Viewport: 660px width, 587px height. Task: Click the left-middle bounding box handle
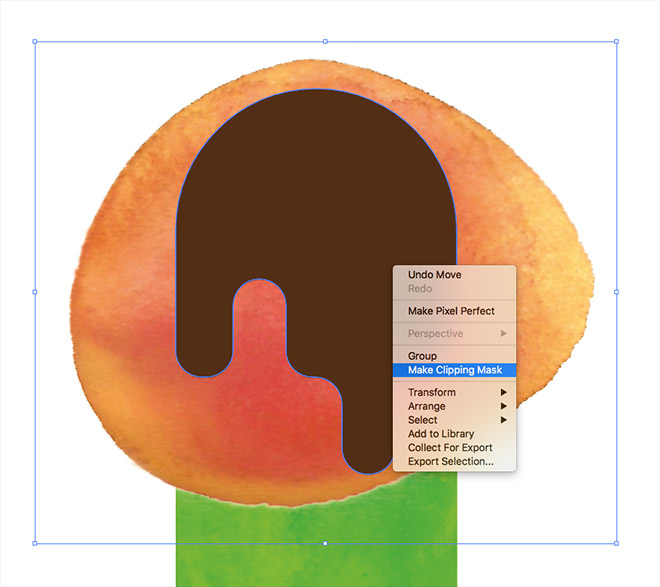click(x=35, y=292)
